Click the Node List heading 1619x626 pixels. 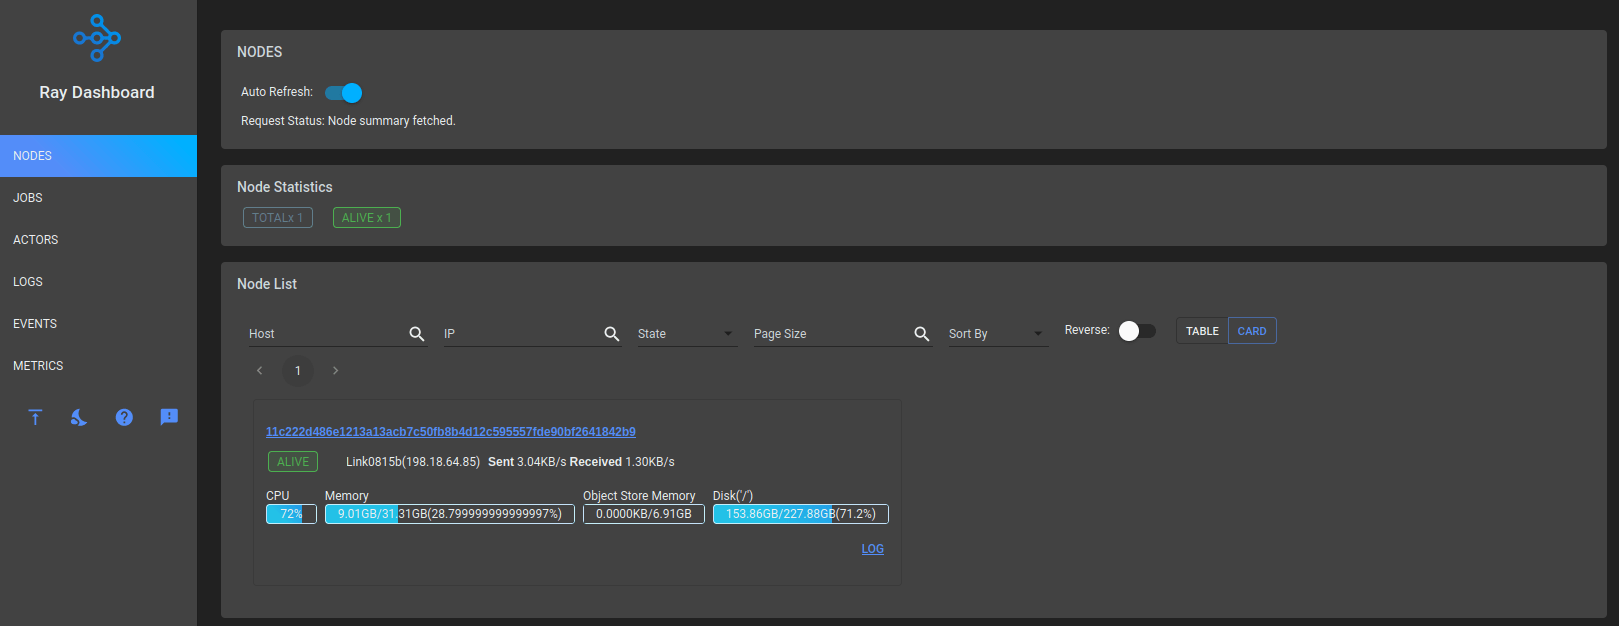[267, 284]
